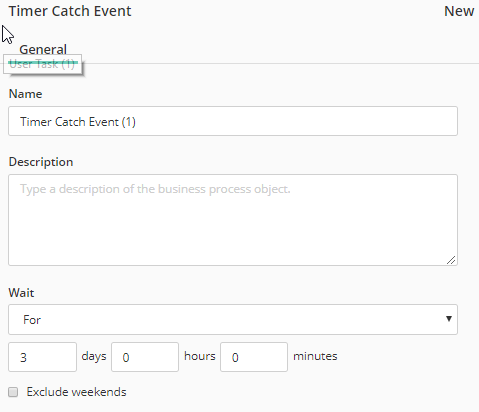Screen dimensions: 479x412
Task: Click the minutes unit label
Action: 315,356
